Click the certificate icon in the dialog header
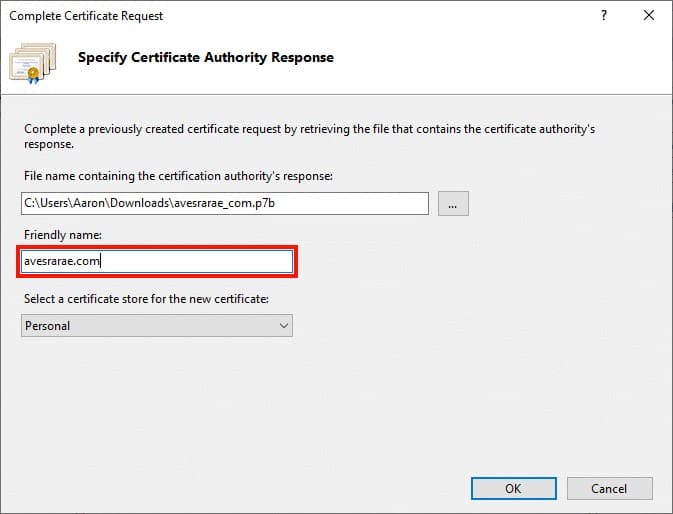 click(32, 61)
